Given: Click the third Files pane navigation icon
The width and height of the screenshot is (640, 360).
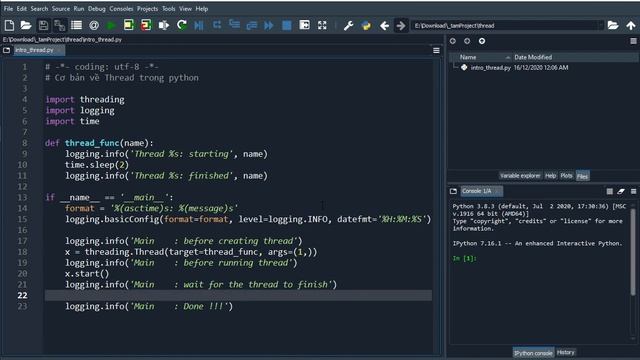Looking at the screenshot, I should [x=482, y=41].
